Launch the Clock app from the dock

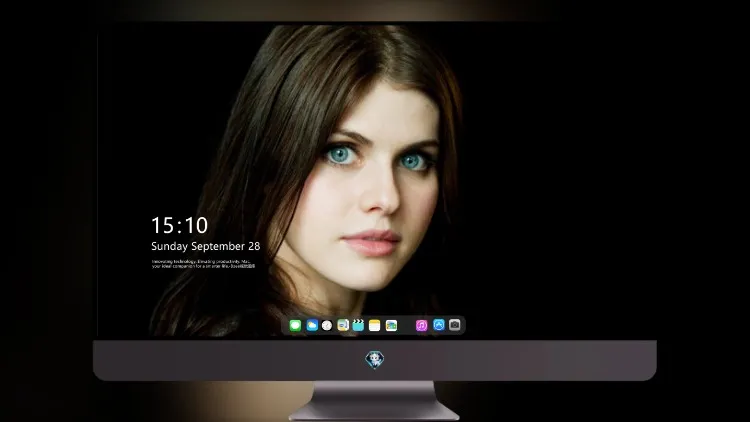click(327, 325)
